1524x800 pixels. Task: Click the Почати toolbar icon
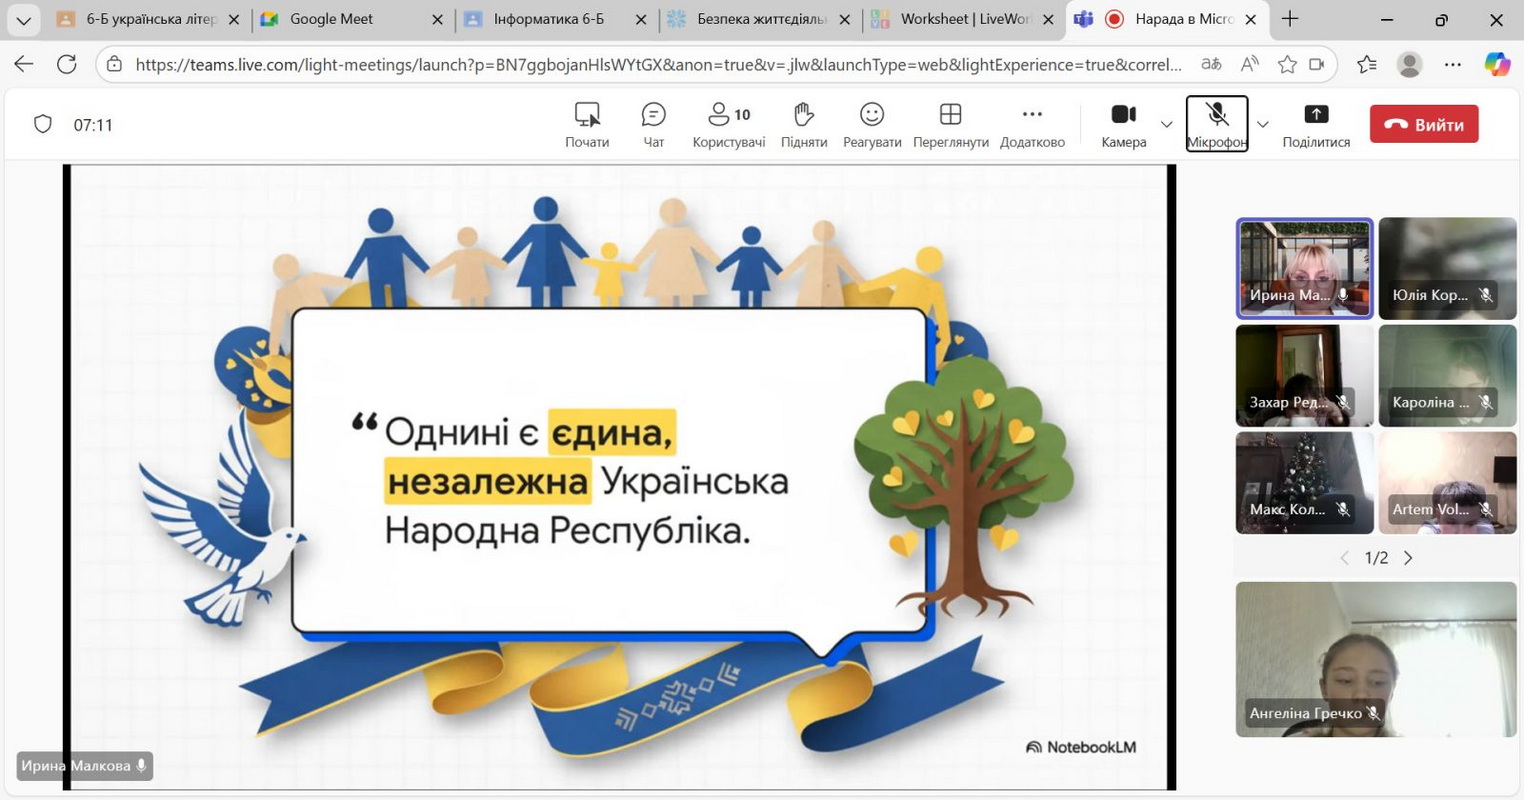pos(587,124)
